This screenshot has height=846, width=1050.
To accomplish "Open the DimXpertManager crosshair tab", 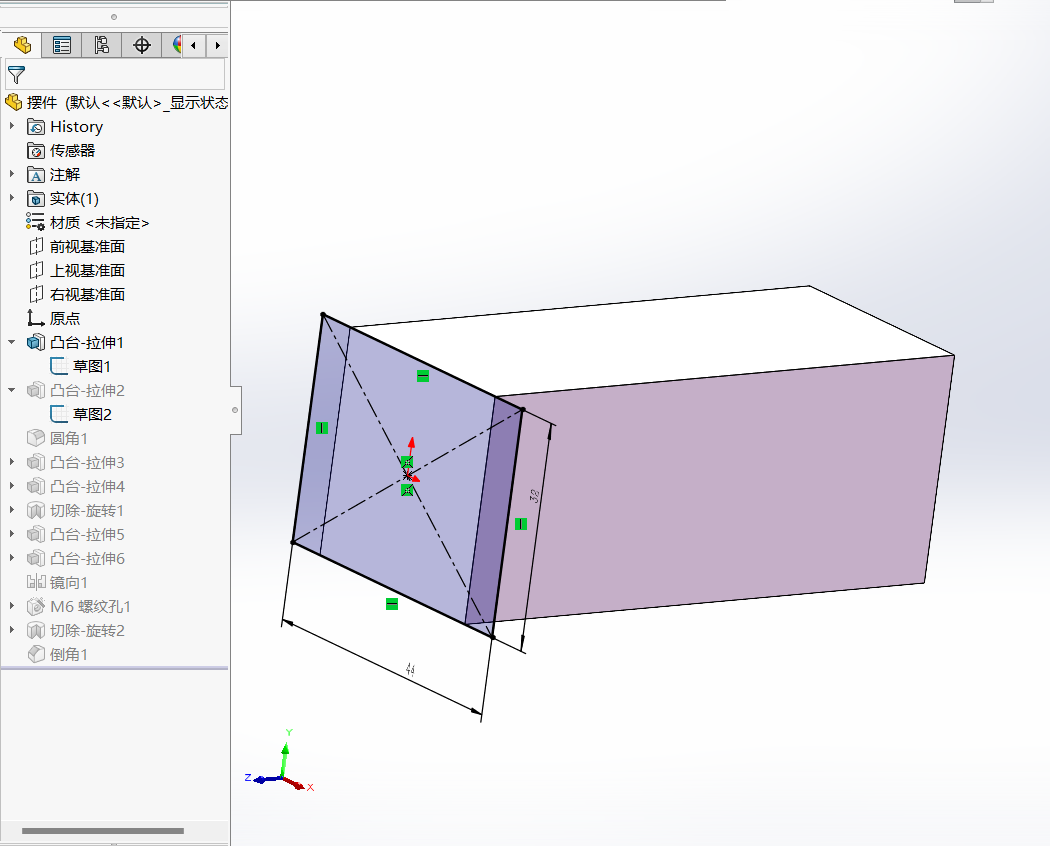I will coord(141,45).
